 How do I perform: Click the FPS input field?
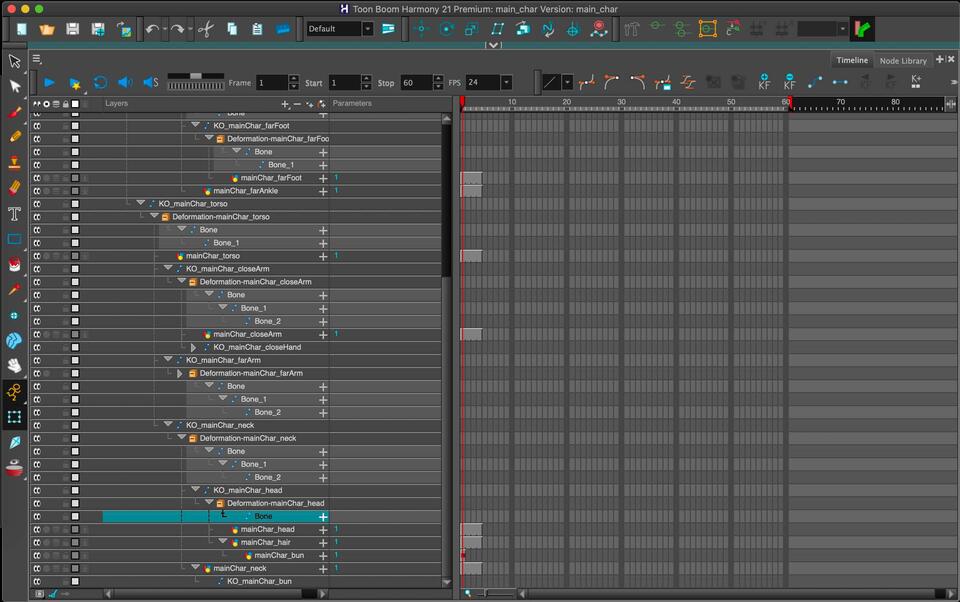click(481, 83)
